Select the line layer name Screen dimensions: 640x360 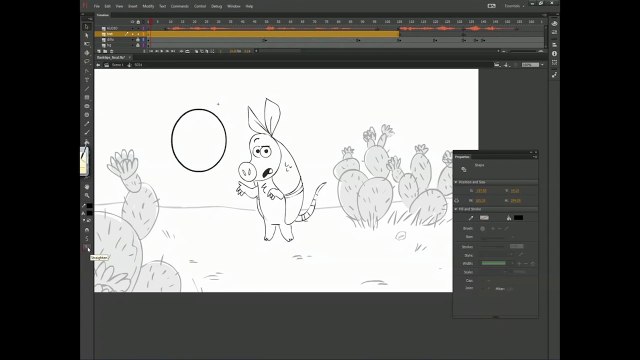click(110, 34)
